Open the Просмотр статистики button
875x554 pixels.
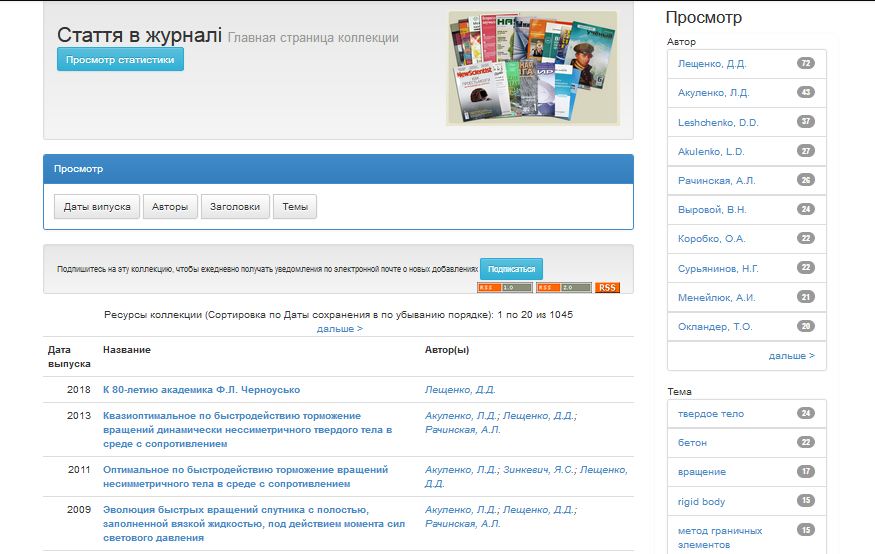[x=120, y=60]
